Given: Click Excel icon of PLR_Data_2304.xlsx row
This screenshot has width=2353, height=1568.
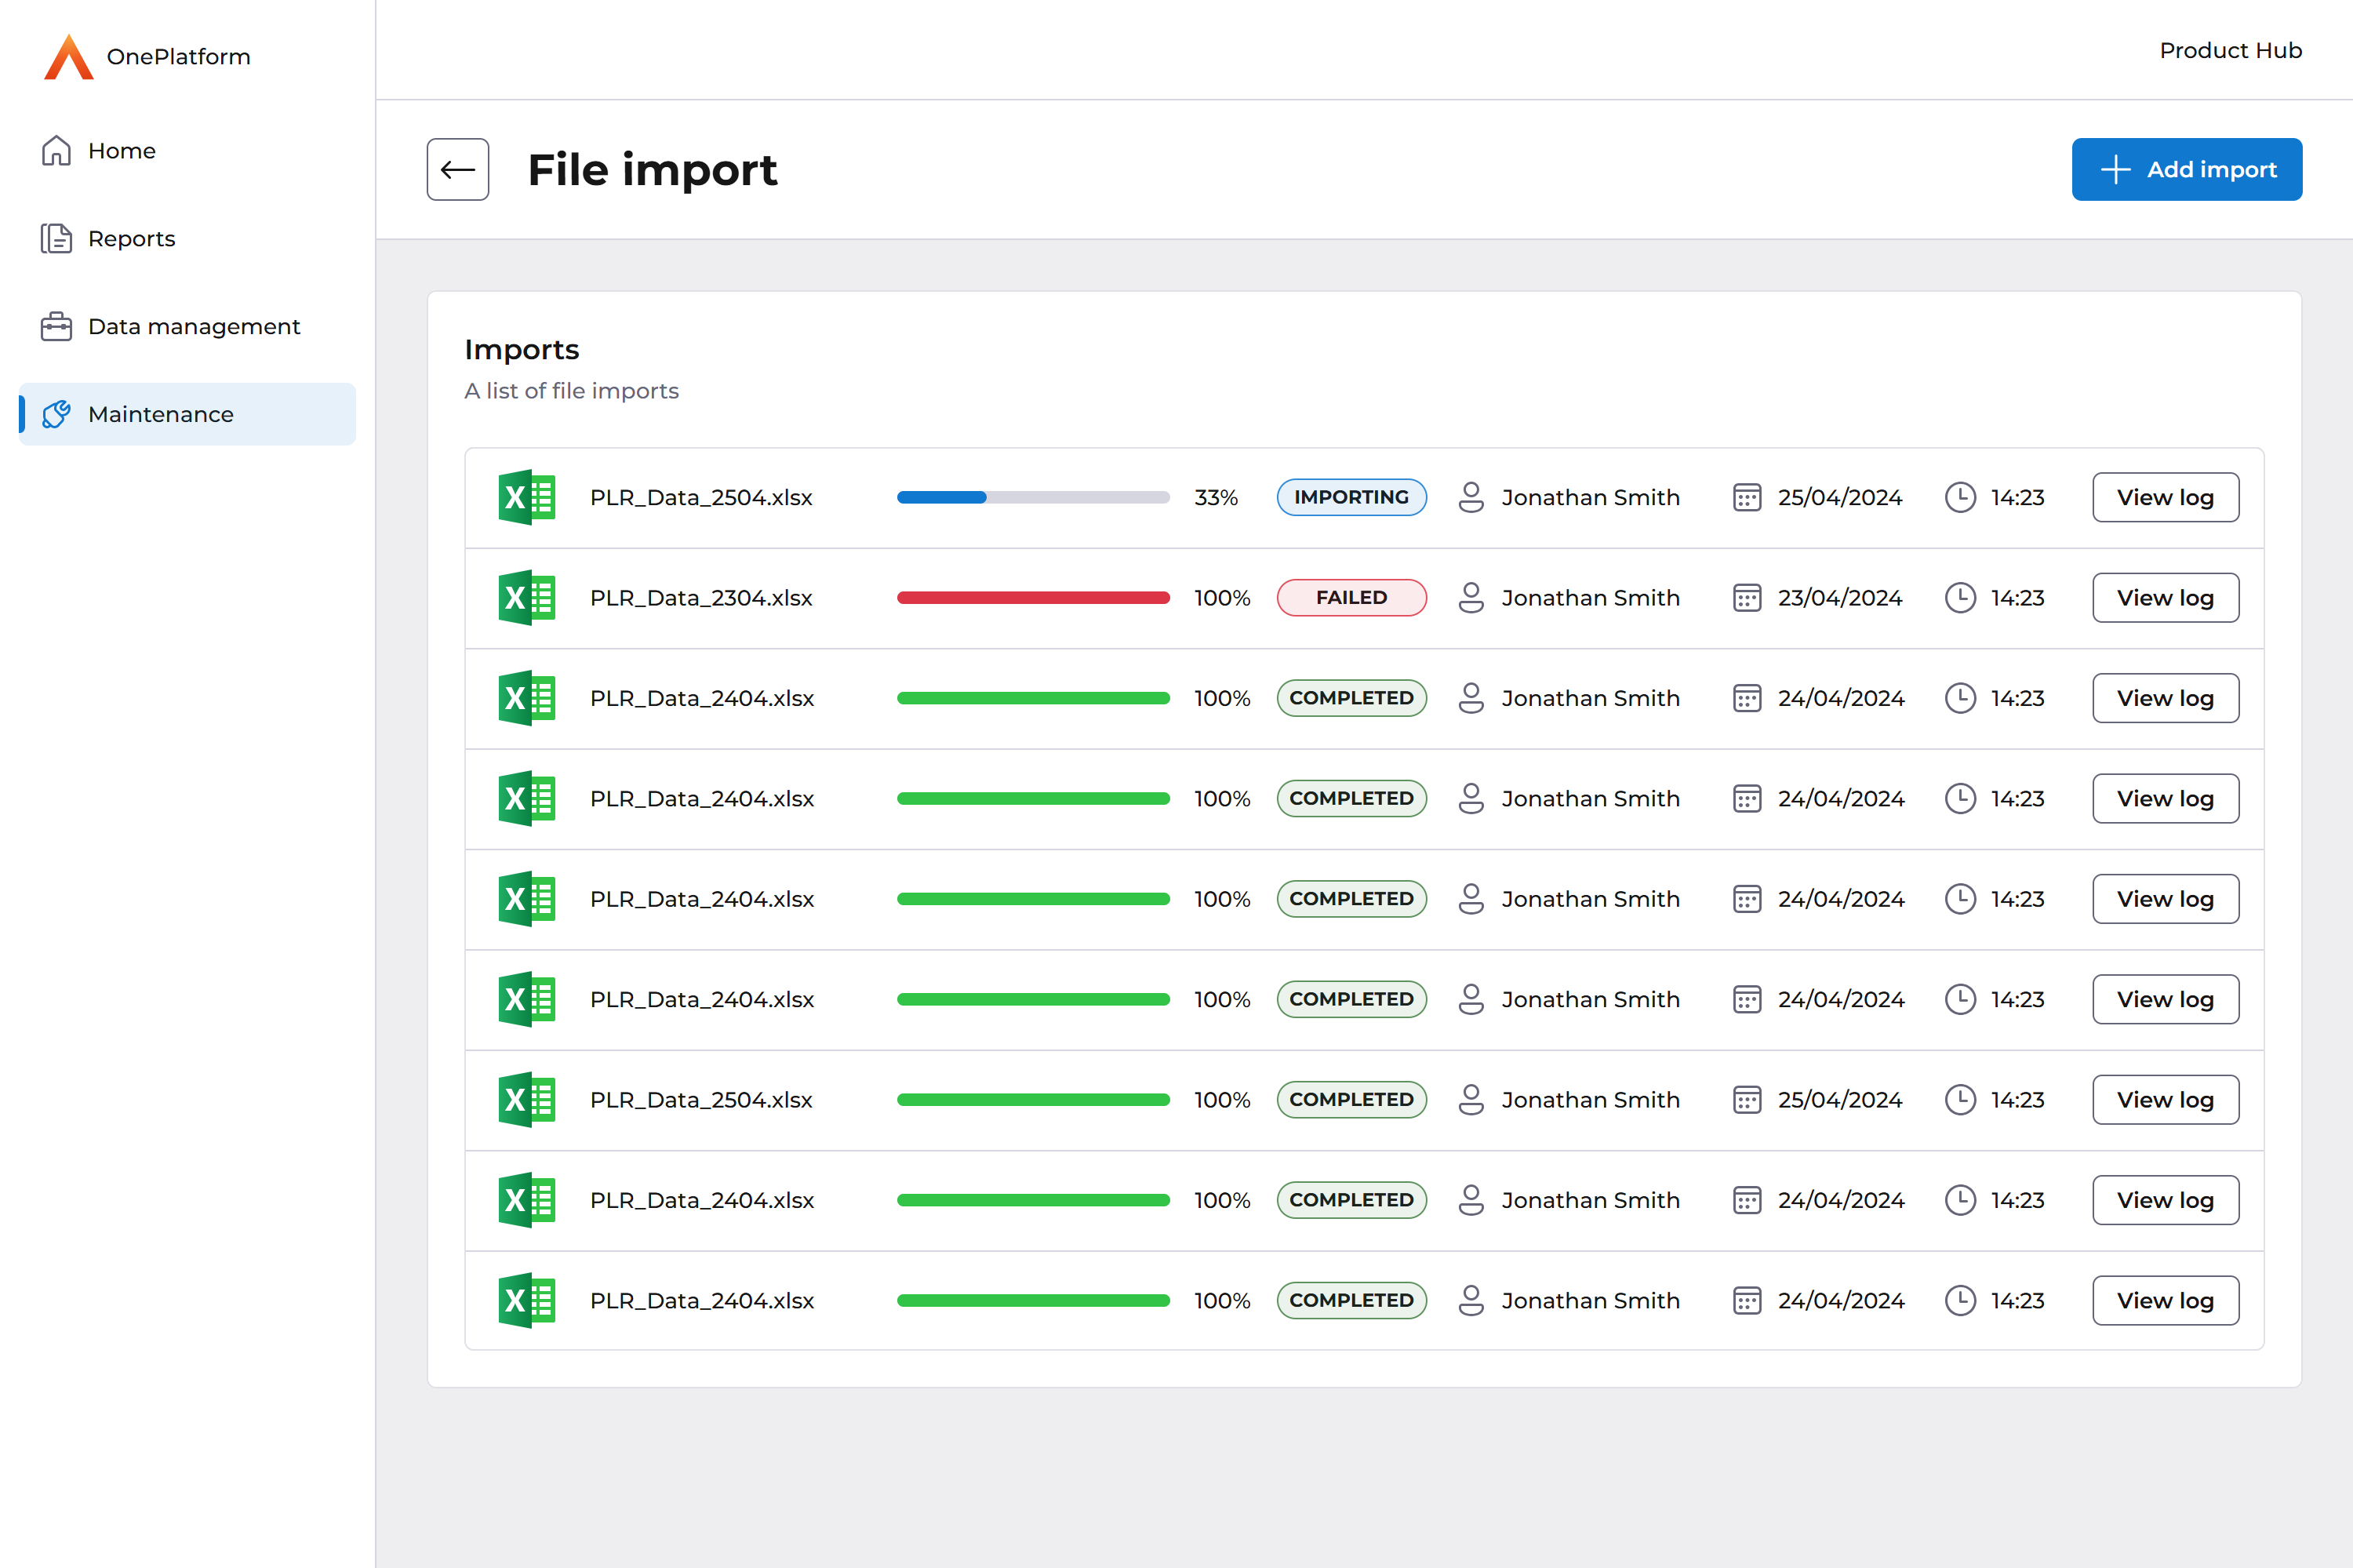Looking at the screenshot, I should tap(527, 598).
